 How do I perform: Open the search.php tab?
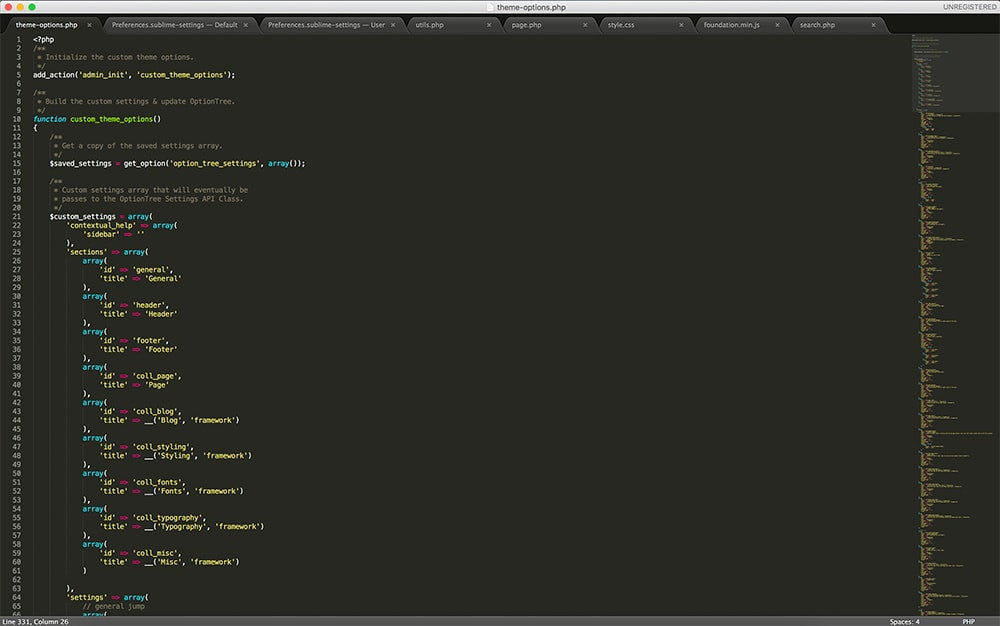click(817, 25)
